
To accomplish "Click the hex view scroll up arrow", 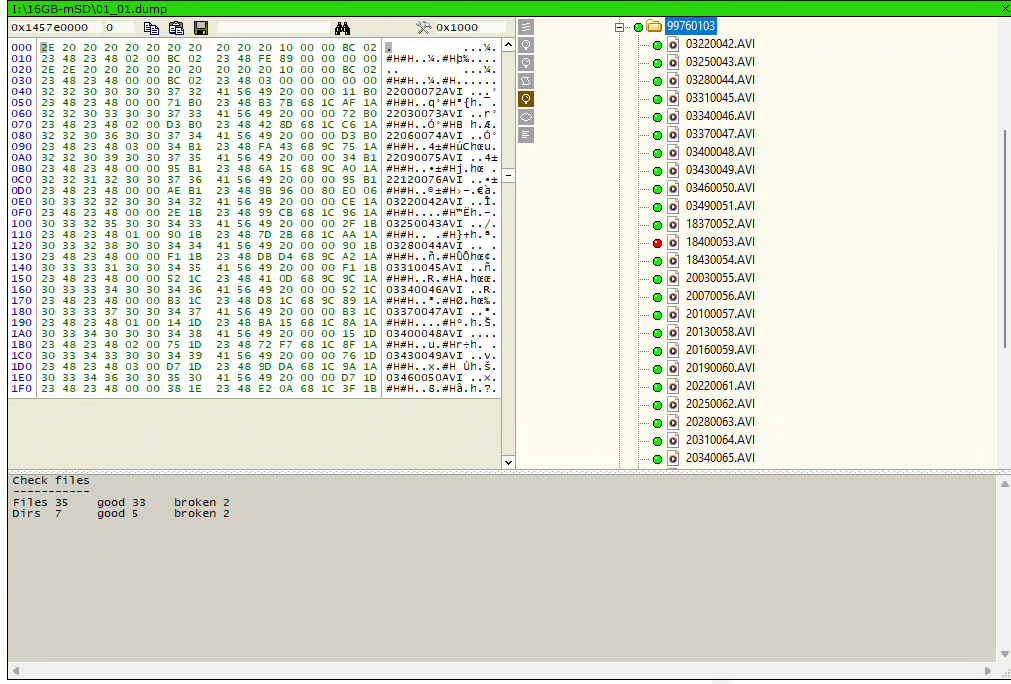I will tap(508, 45).
